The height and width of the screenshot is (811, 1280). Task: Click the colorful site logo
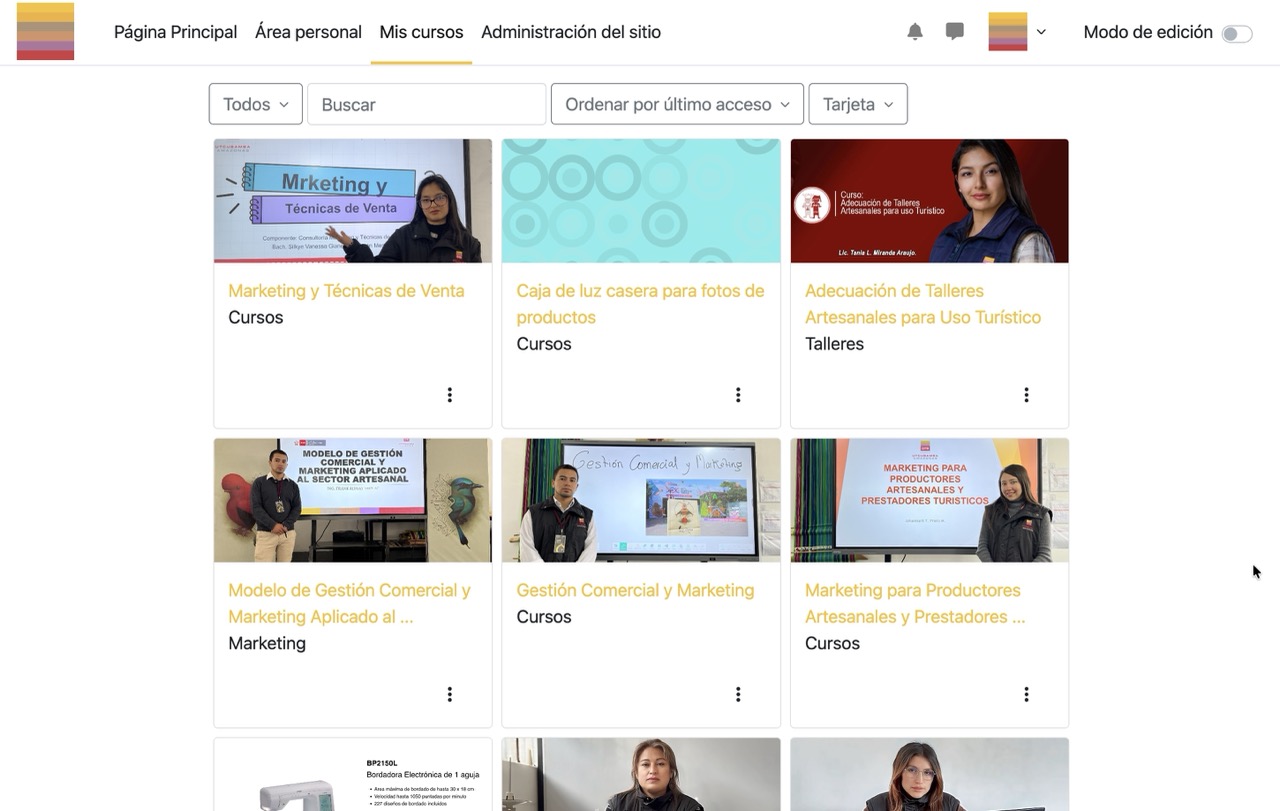[45, 31]
